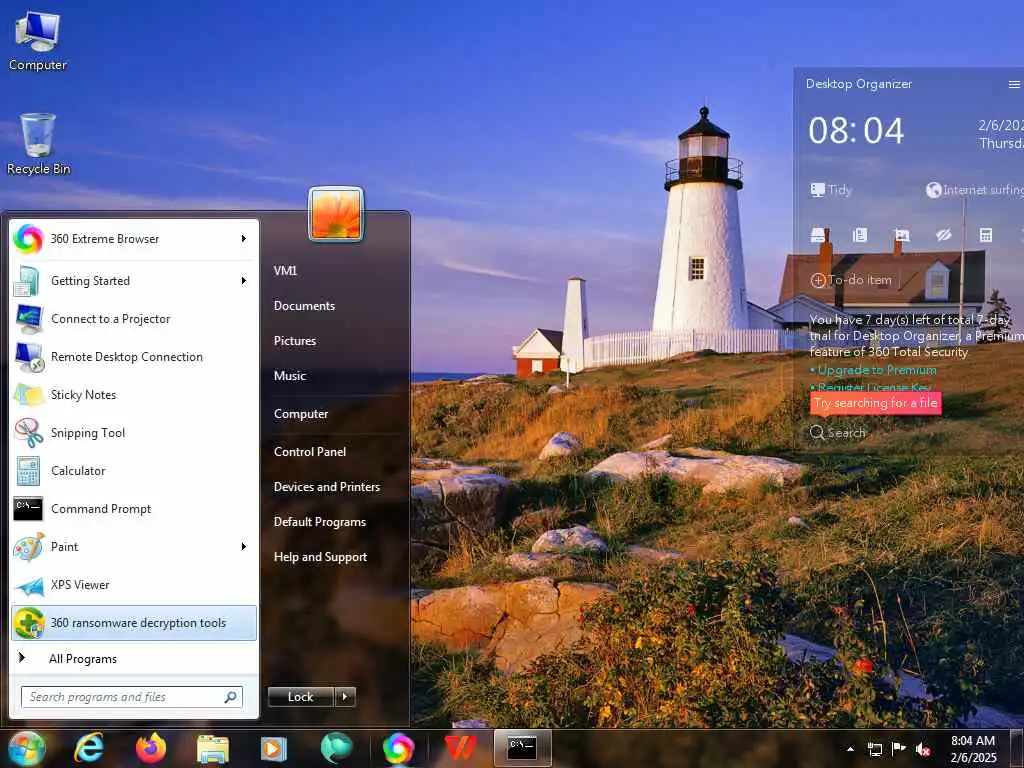
Task: Click Try searching for a file tip
Action: click(x=876, y=403)
